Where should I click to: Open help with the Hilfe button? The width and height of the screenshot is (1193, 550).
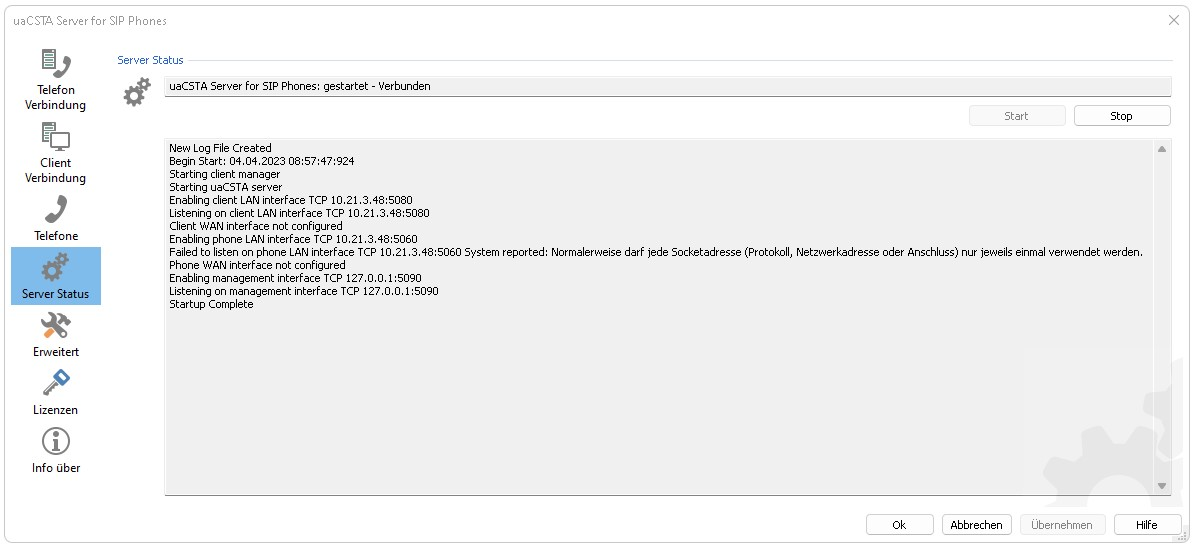coord(1146,525)
